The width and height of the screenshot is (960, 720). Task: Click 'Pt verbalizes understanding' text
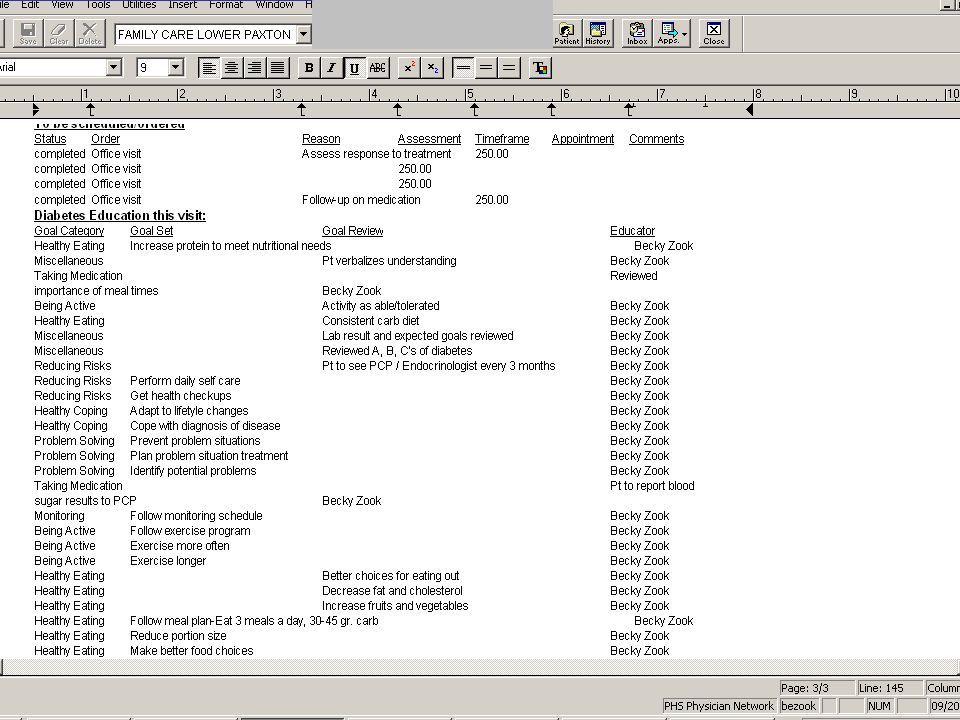point(389,261)
